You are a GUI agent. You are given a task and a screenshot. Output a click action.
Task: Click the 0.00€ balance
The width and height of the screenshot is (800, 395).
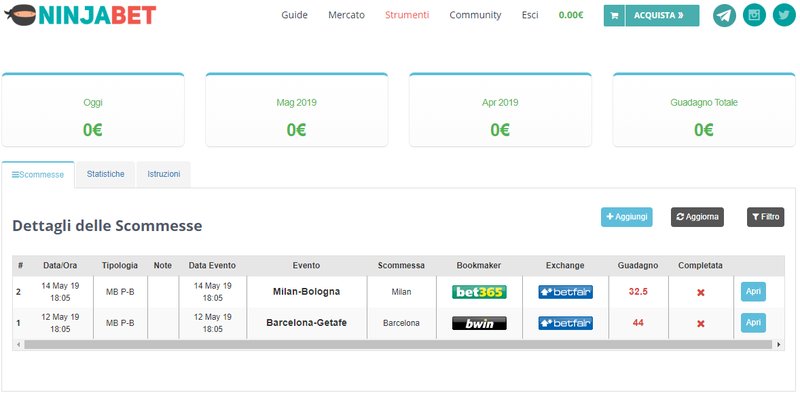(x=571, y=15)
